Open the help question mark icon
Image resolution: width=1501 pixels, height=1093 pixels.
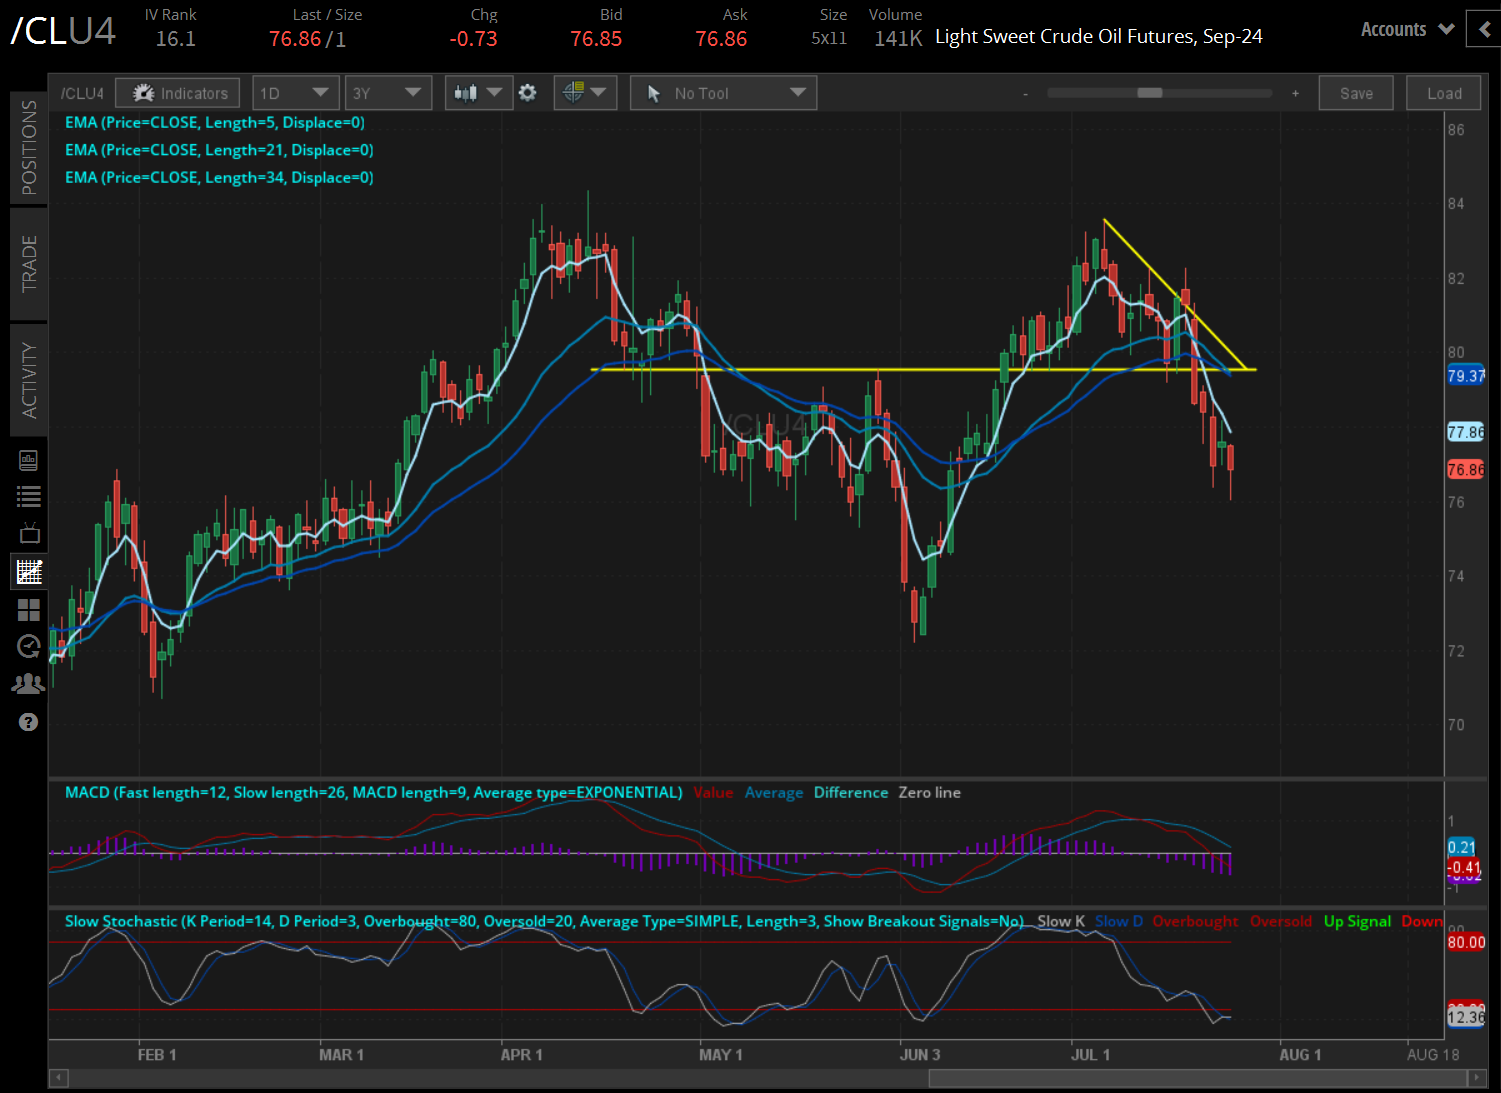(x=28, y=721)
